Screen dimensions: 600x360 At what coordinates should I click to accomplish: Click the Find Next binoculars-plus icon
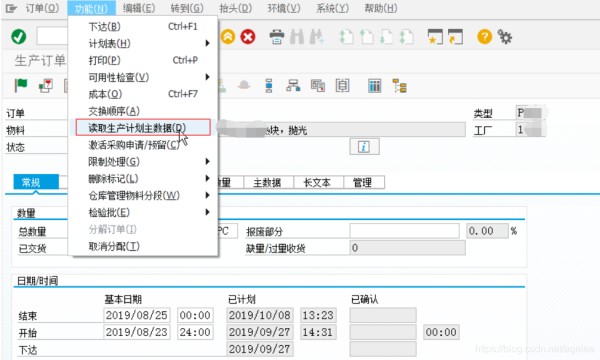pyautogui.click(x=317, y=37)
